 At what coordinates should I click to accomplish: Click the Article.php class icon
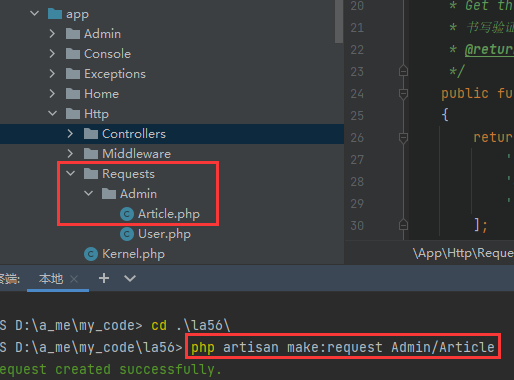click(x=127, y=214)
